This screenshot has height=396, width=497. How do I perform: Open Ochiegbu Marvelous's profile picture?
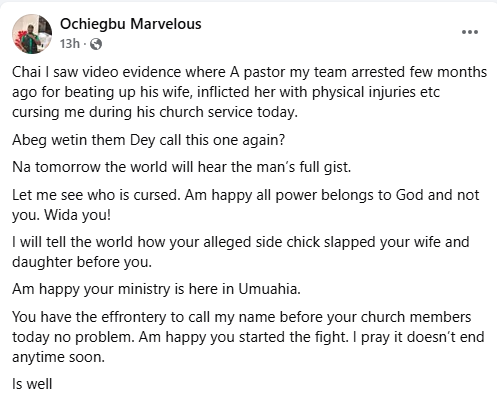[32, 34]
